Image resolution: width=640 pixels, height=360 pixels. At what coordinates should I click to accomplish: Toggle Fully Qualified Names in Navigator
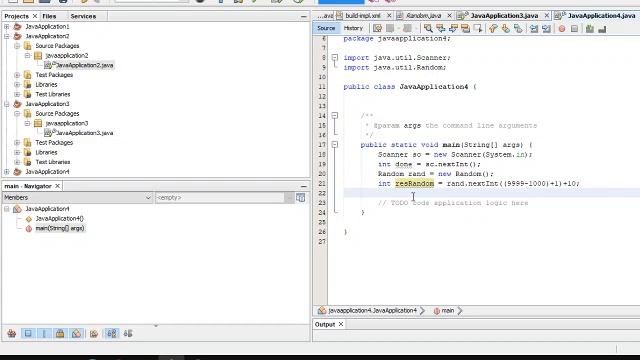[x=94, y=333]
